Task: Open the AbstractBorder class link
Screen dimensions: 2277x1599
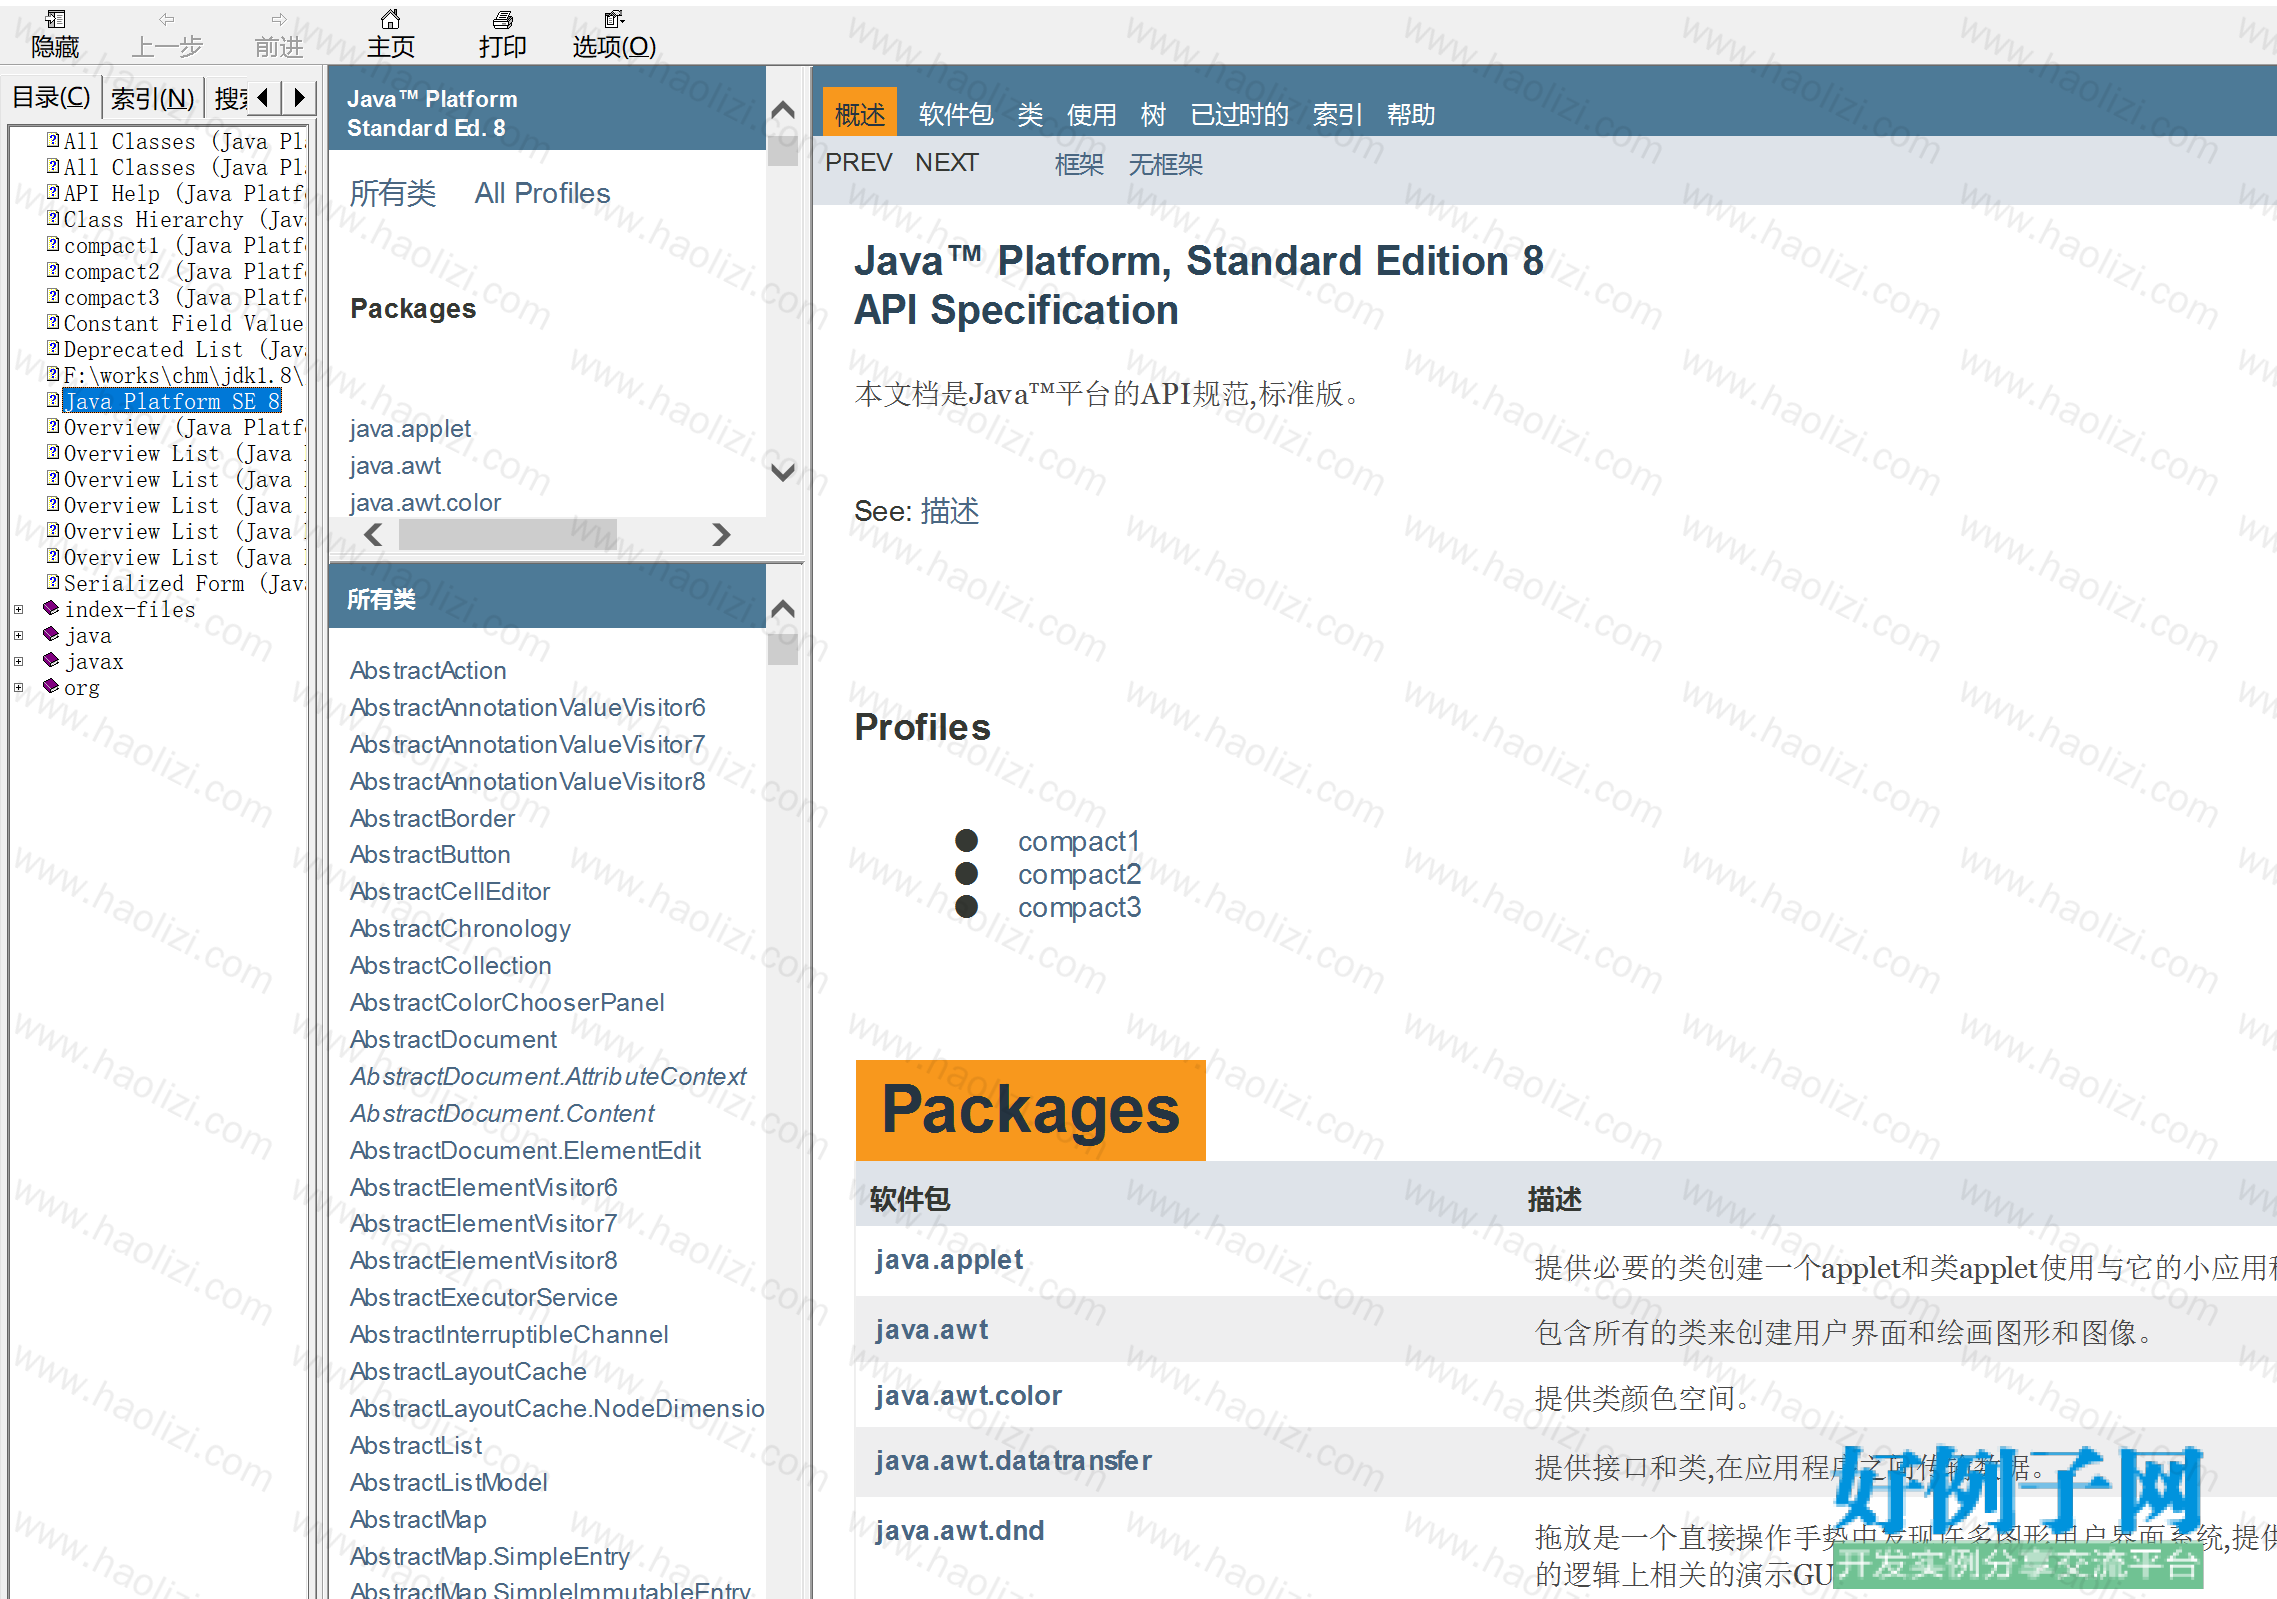Action: [x=432, y=818]
